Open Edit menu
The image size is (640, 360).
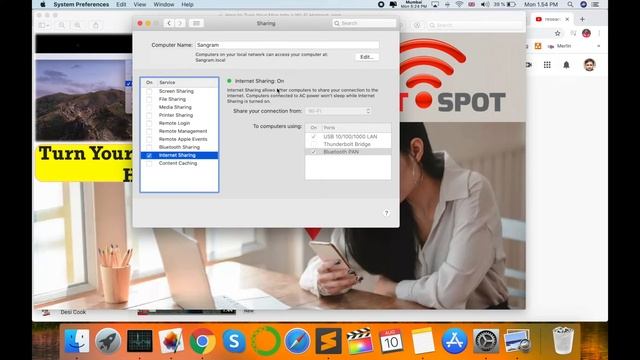coord(121,4)
